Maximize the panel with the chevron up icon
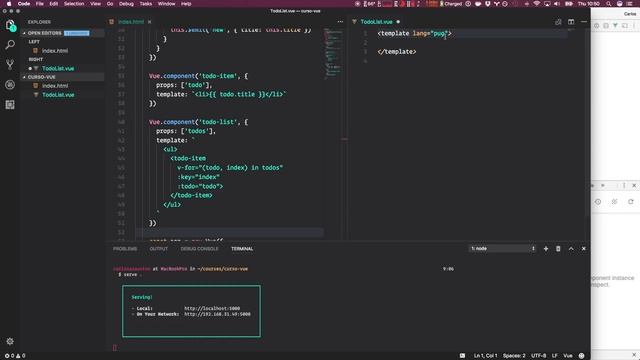 pyautogui.click(x=571, y=249)
